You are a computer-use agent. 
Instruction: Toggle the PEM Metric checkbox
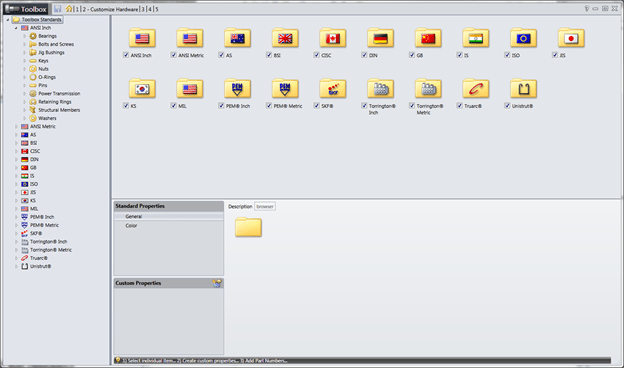click(x=269, y=105)
